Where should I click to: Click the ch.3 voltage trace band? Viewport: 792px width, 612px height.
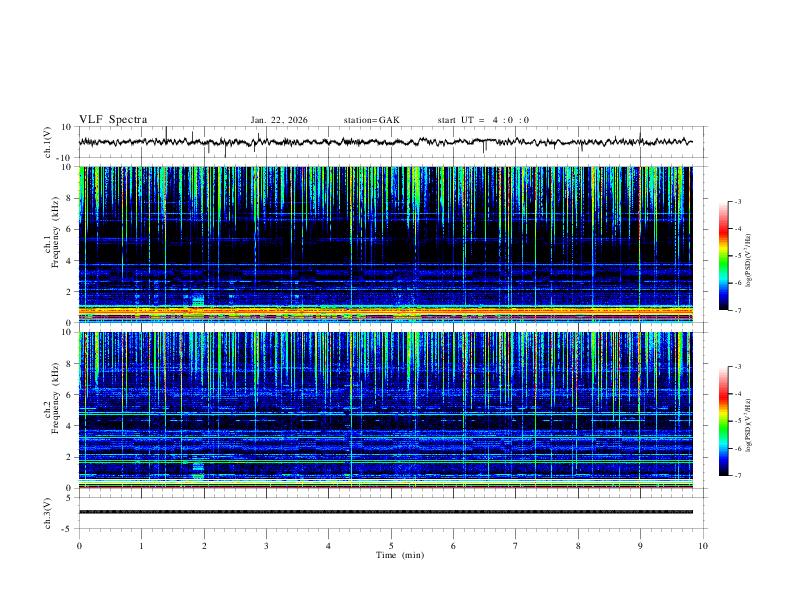tap(385, 512)
